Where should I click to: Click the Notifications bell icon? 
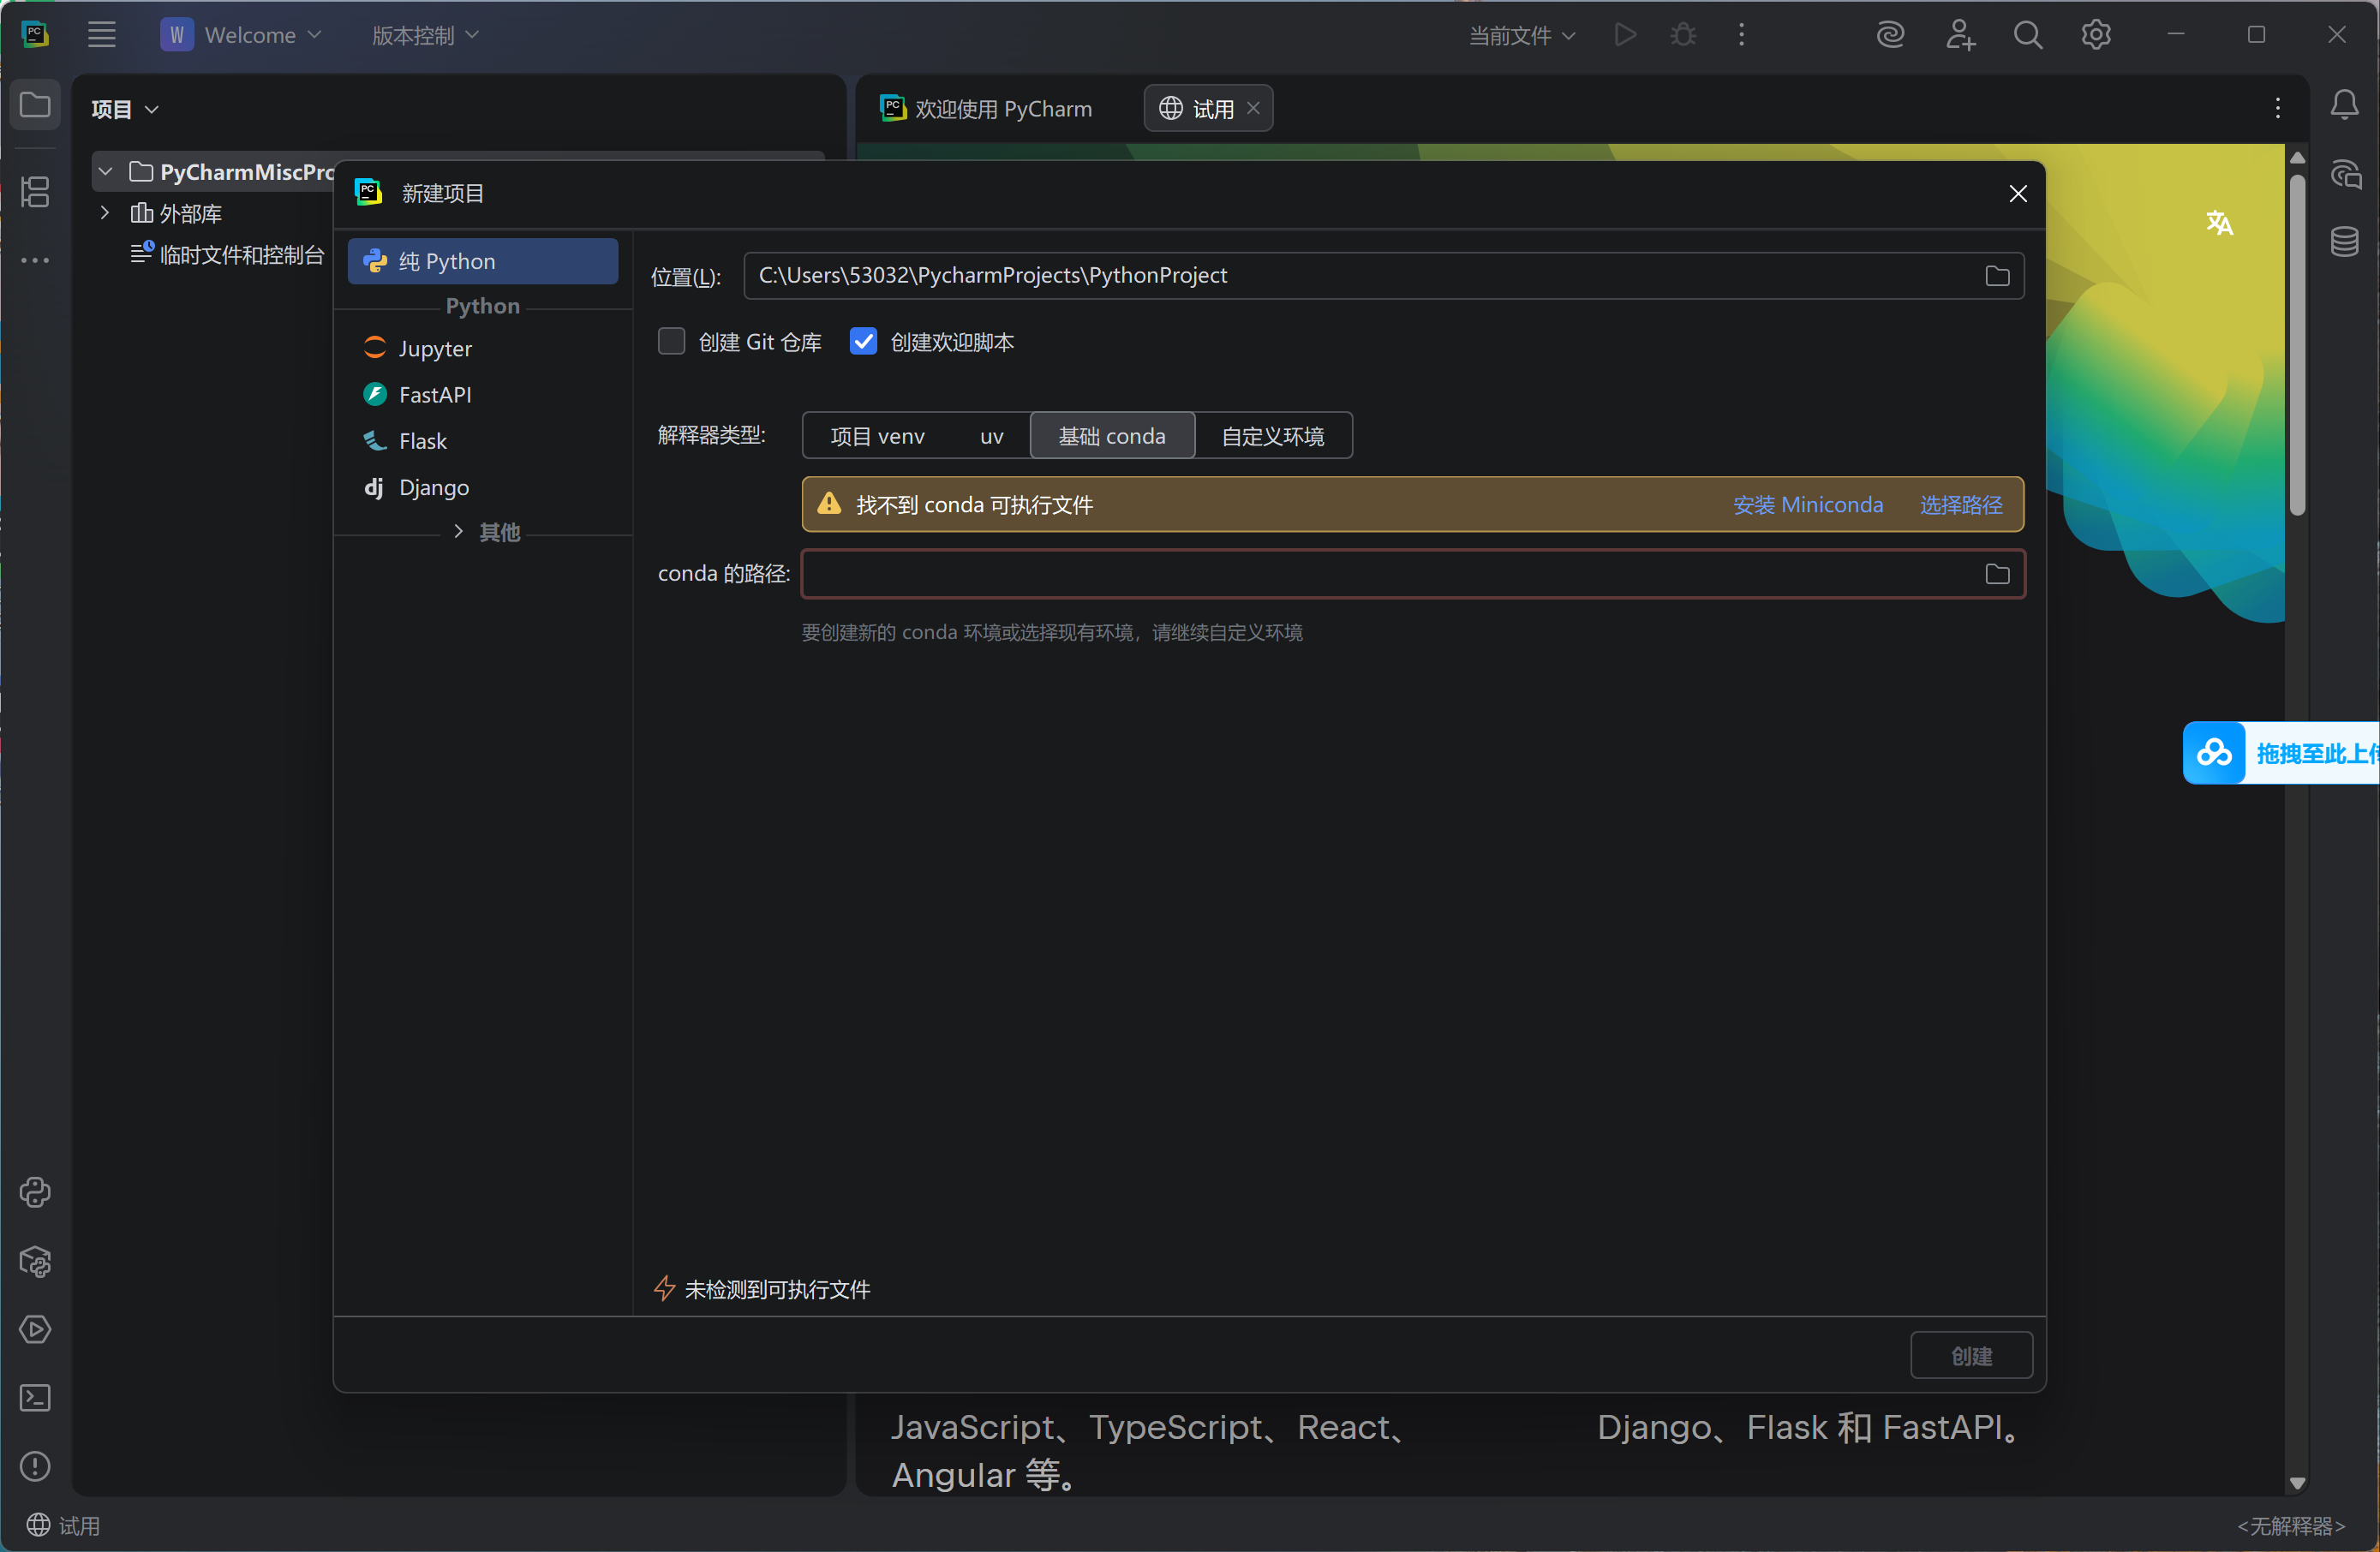(2345, 105)
